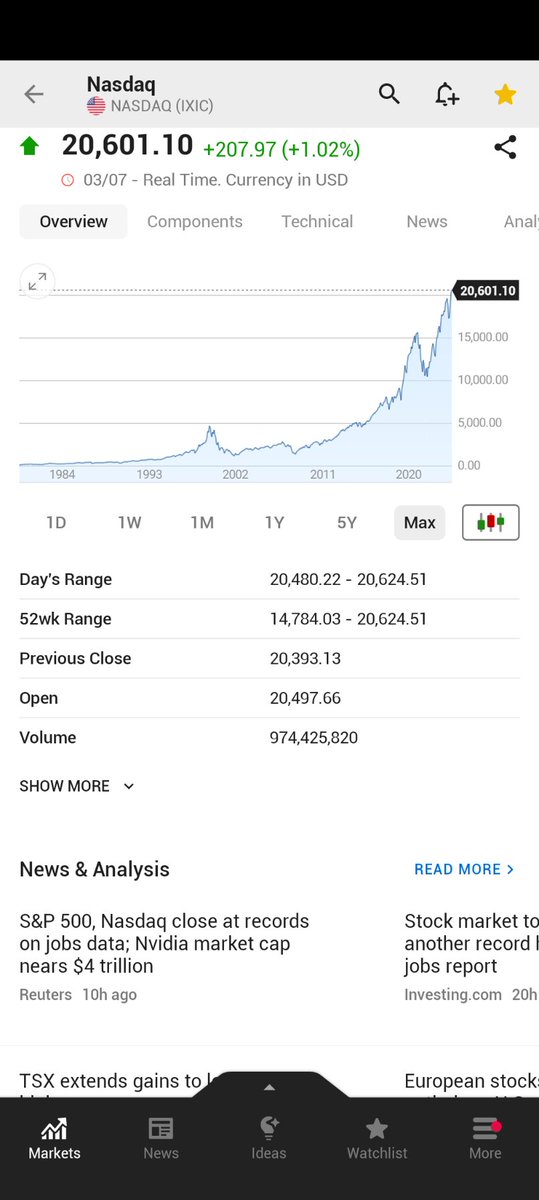This screenshot has height=1200, width=539.
Task: Open the Components tab
Action: tap(195, 222)
